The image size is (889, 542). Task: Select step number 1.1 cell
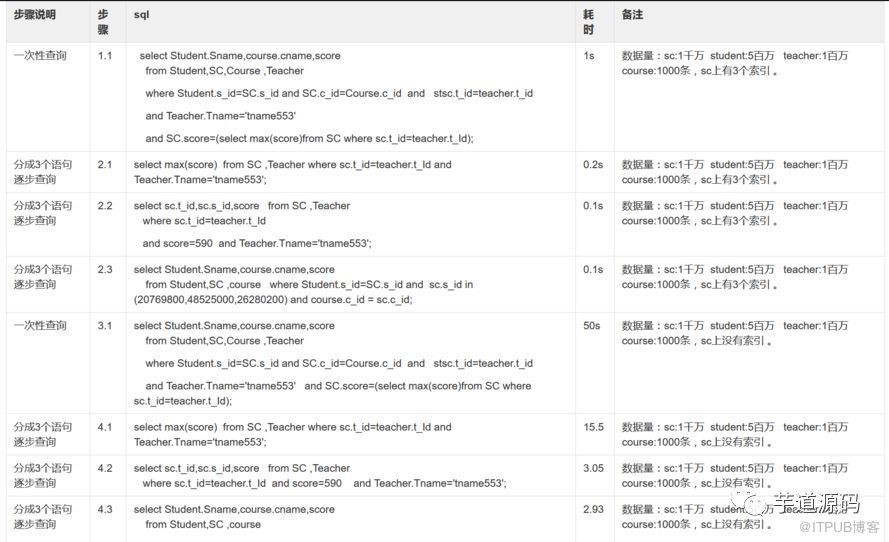pyautogui.click(x=105, y=56)
